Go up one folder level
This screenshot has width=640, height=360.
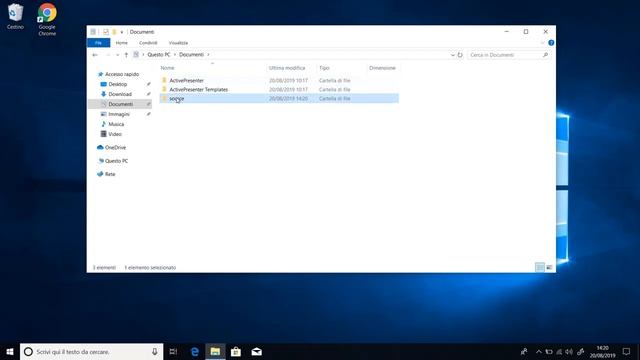click(x=126, y=55)
